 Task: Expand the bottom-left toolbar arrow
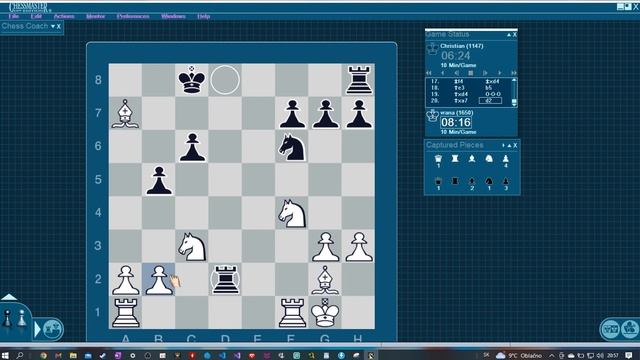(38, 329)
